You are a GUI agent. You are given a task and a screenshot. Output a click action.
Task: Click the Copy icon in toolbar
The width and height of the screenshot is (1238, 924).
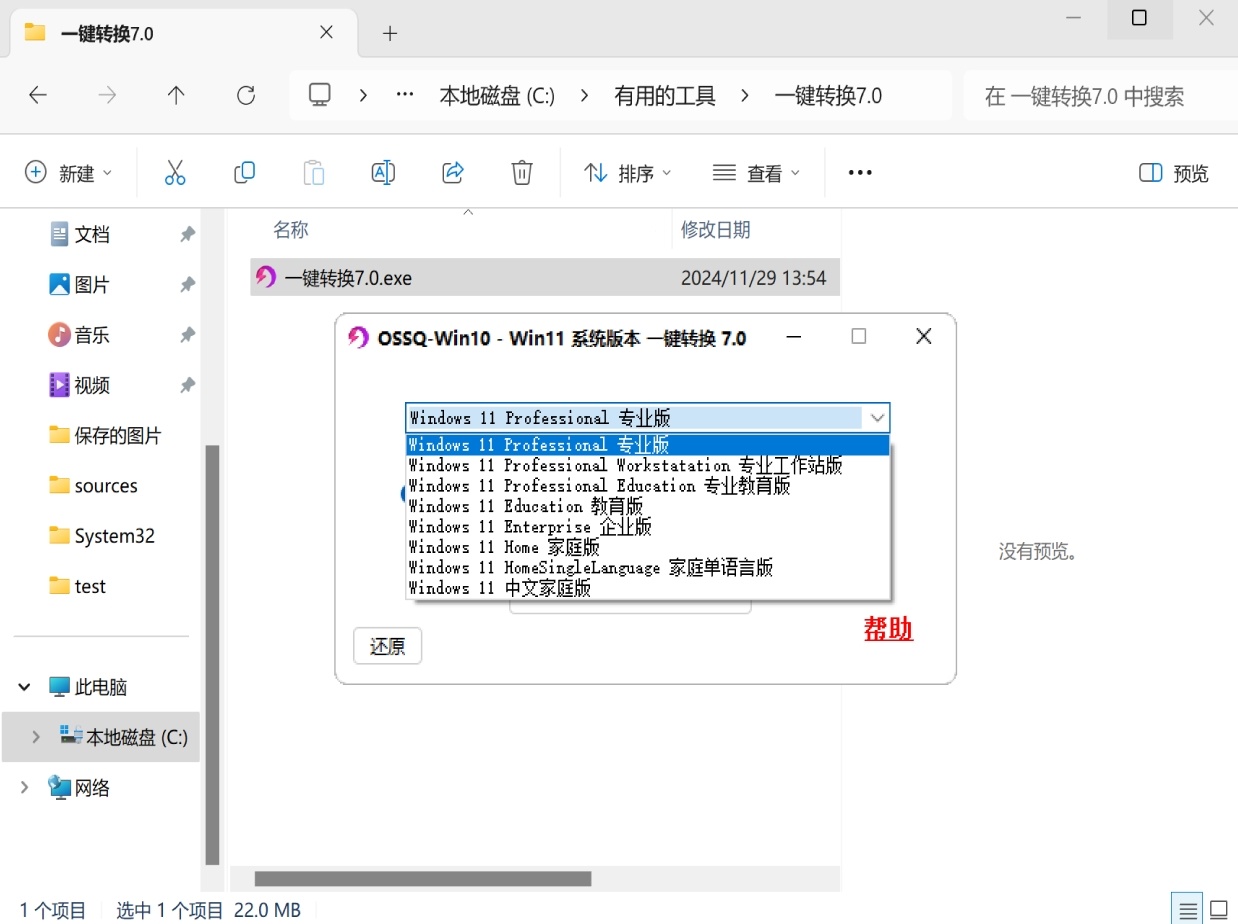244,173
